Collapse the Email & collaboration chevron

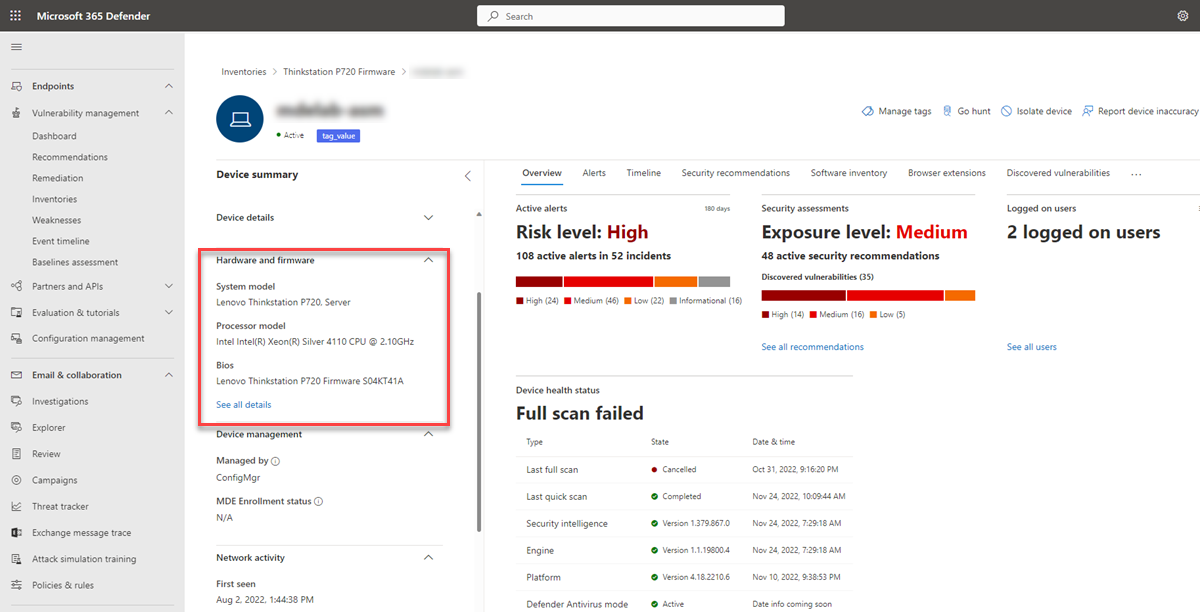tap(169, 375)
